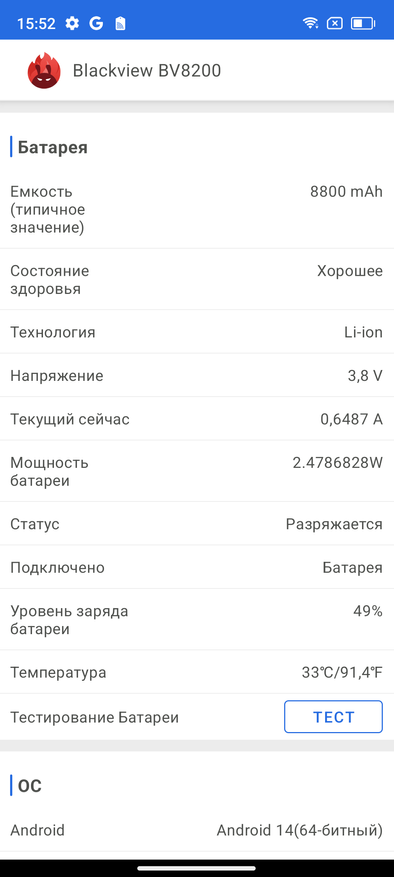The width and height of the screenshot is (394, 877).
Task: Tap the Мощность батареи value
Action: pos(337,463)
